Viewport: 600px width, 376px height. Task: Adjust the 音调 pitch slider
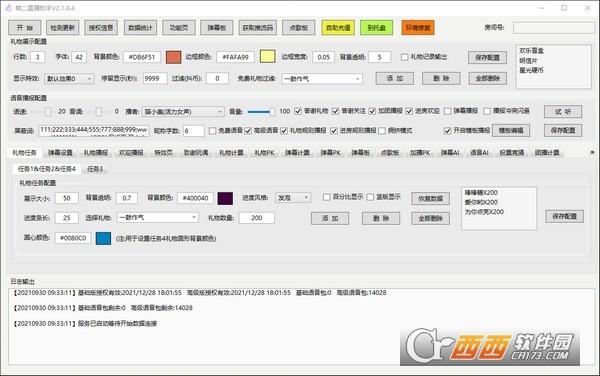point(98,111)
